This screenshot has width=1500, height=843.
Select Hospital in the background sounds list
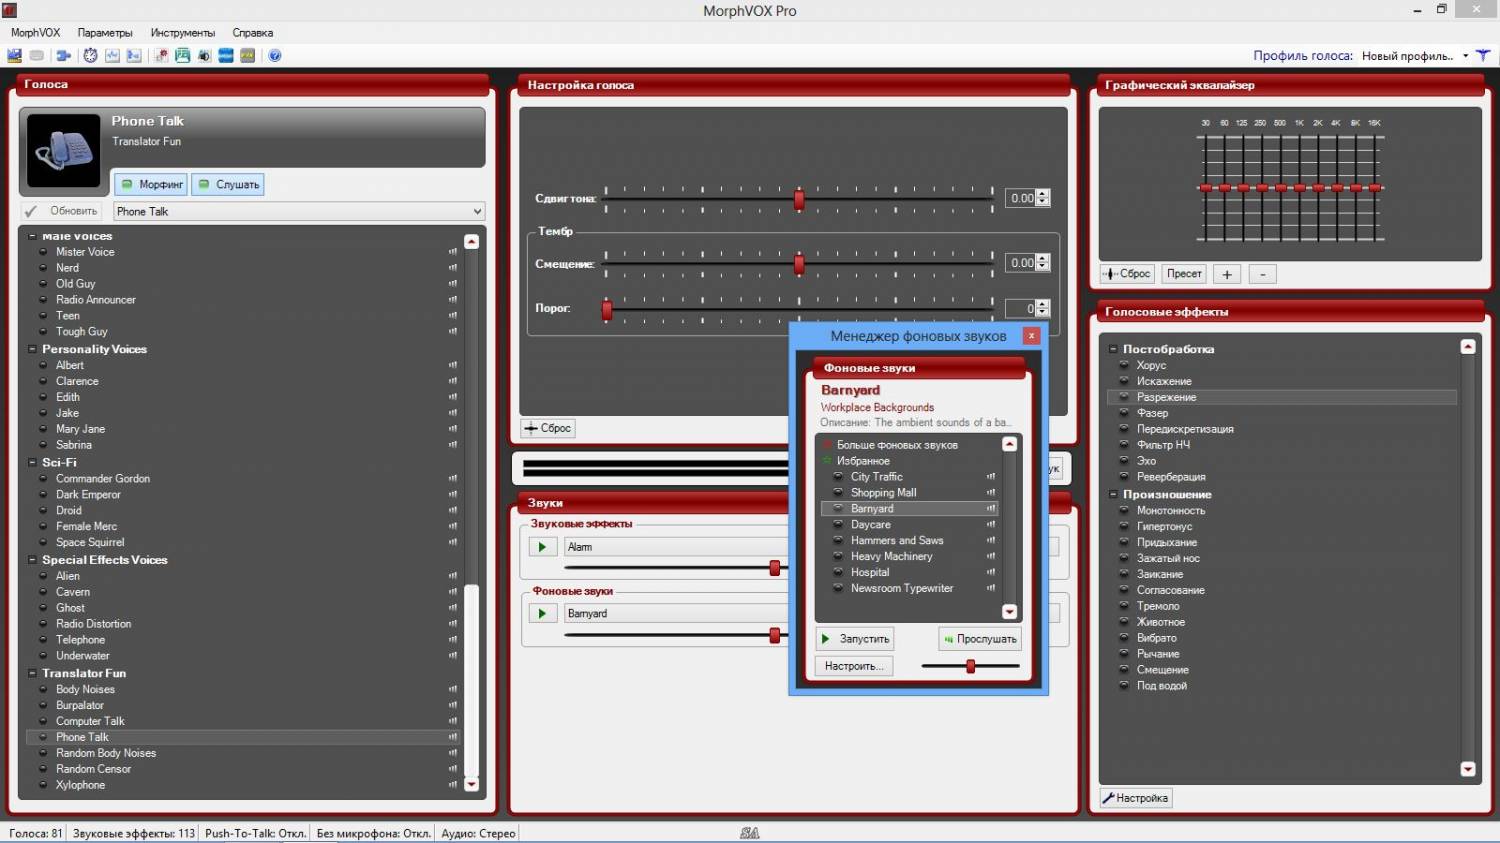pos(870,573)
